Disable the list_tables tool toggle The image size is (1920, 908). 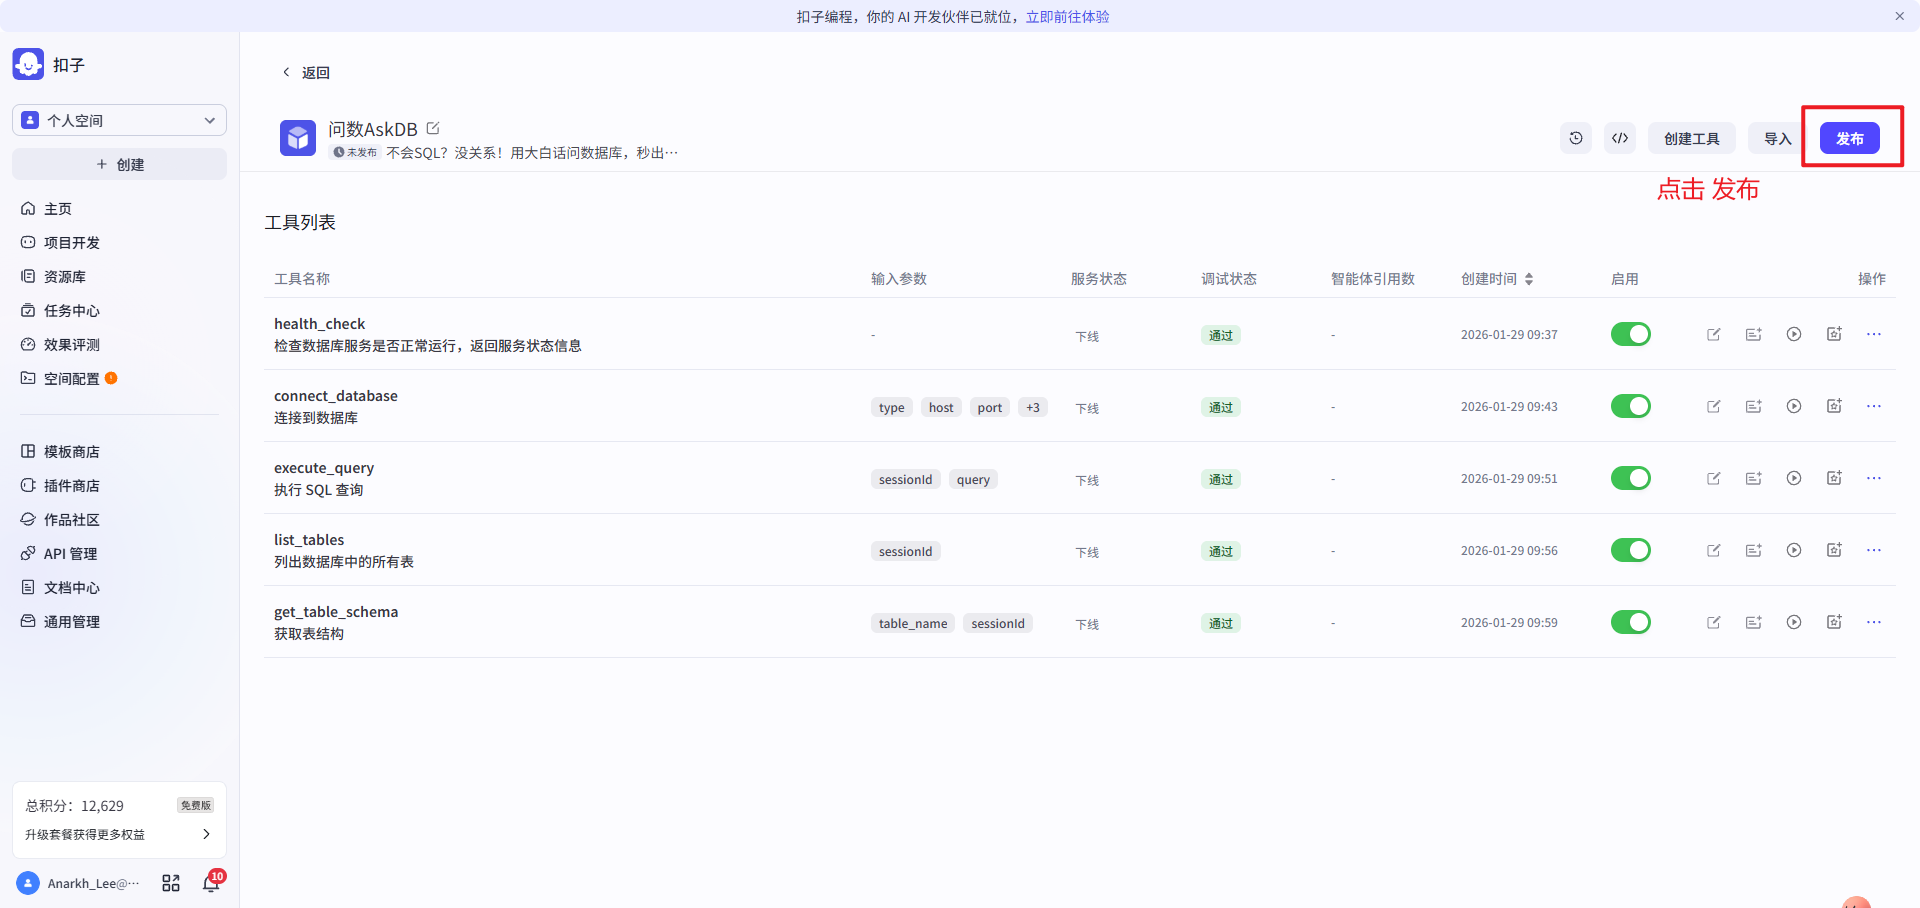click(1631, 550)
